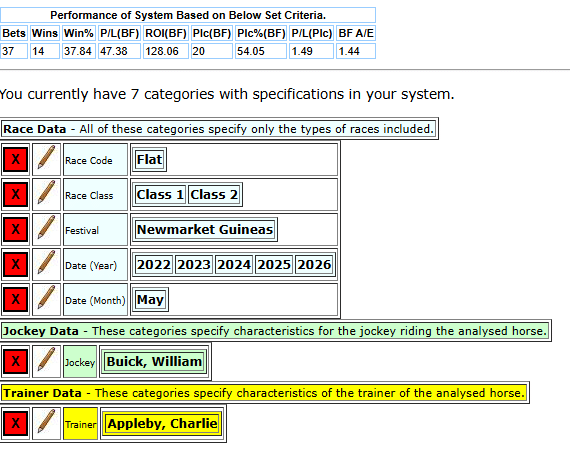Click the Jockey Data section header

pos(275,331)
